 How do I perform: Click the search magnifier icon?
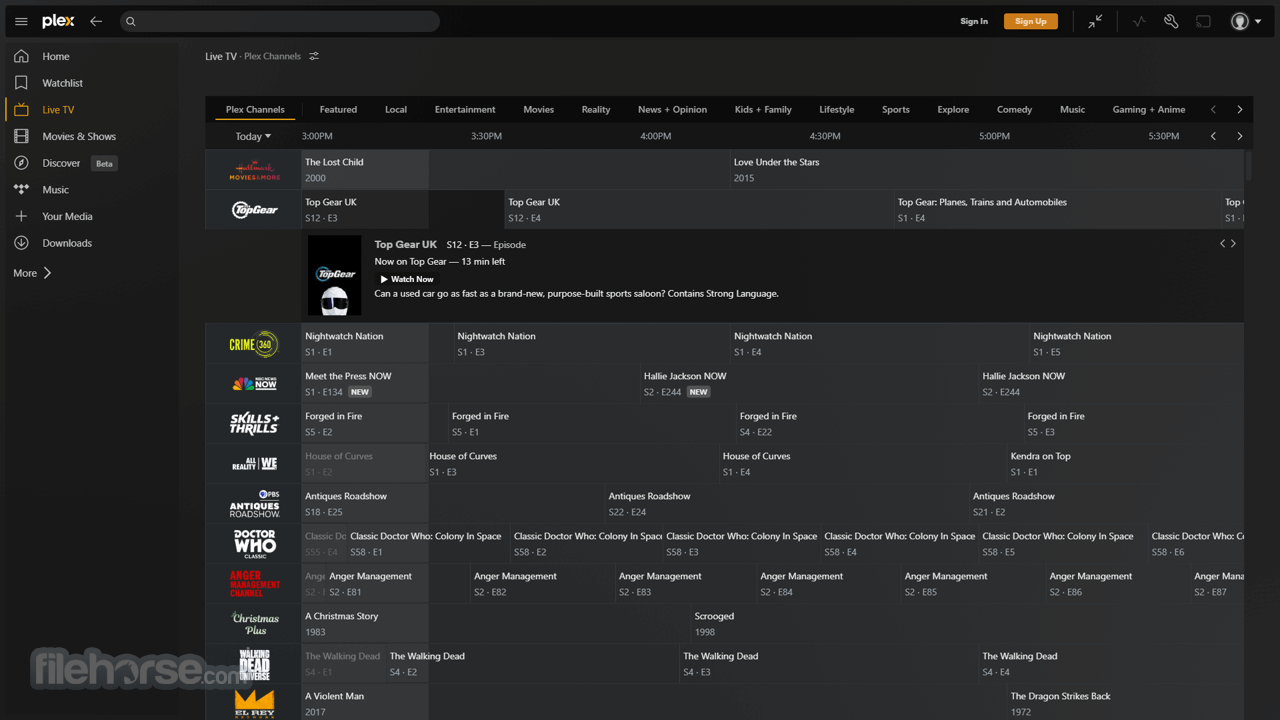pos(131,21)
